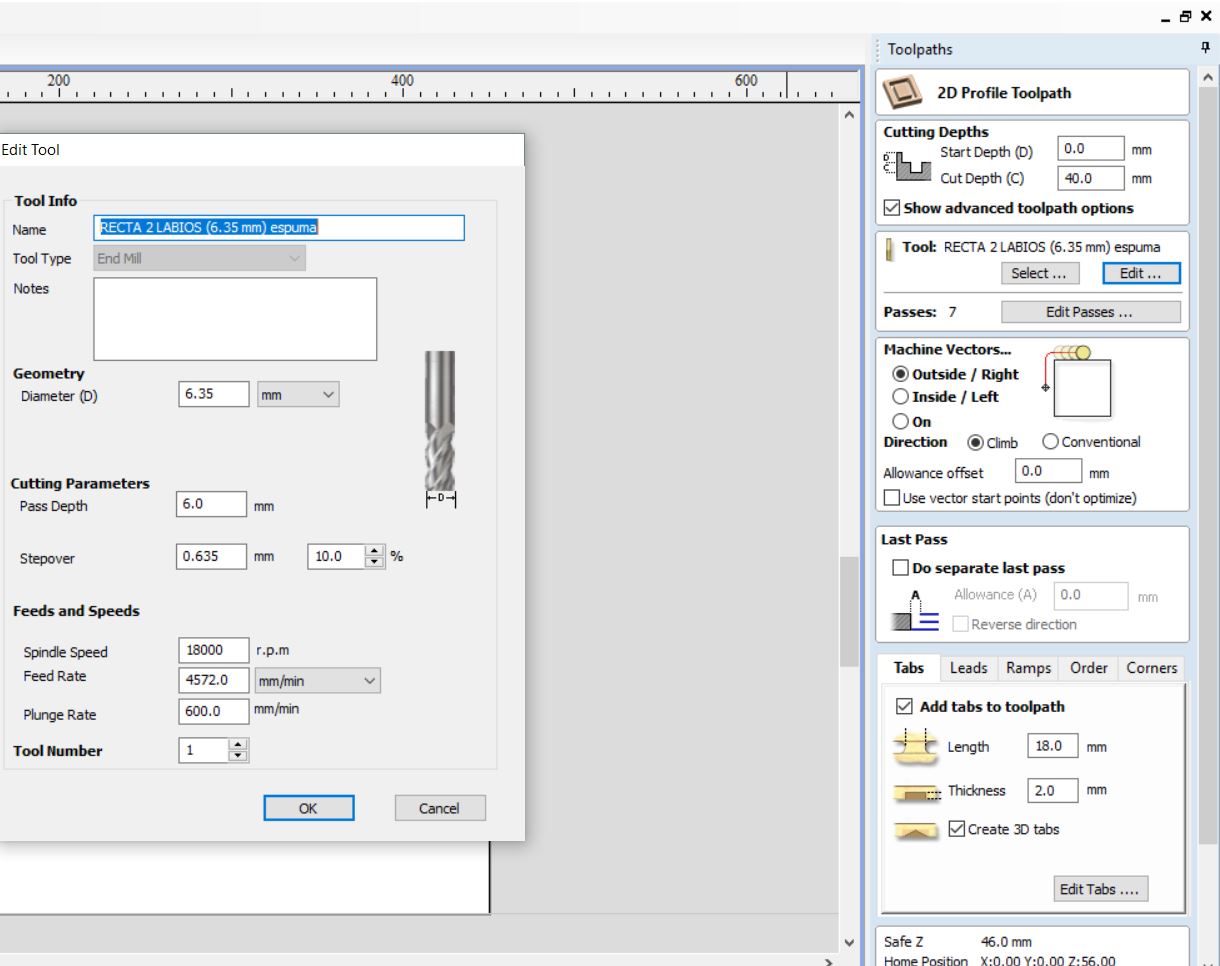
Task: Click Cancel in the Edit Tool dialog
Action: 440,808
